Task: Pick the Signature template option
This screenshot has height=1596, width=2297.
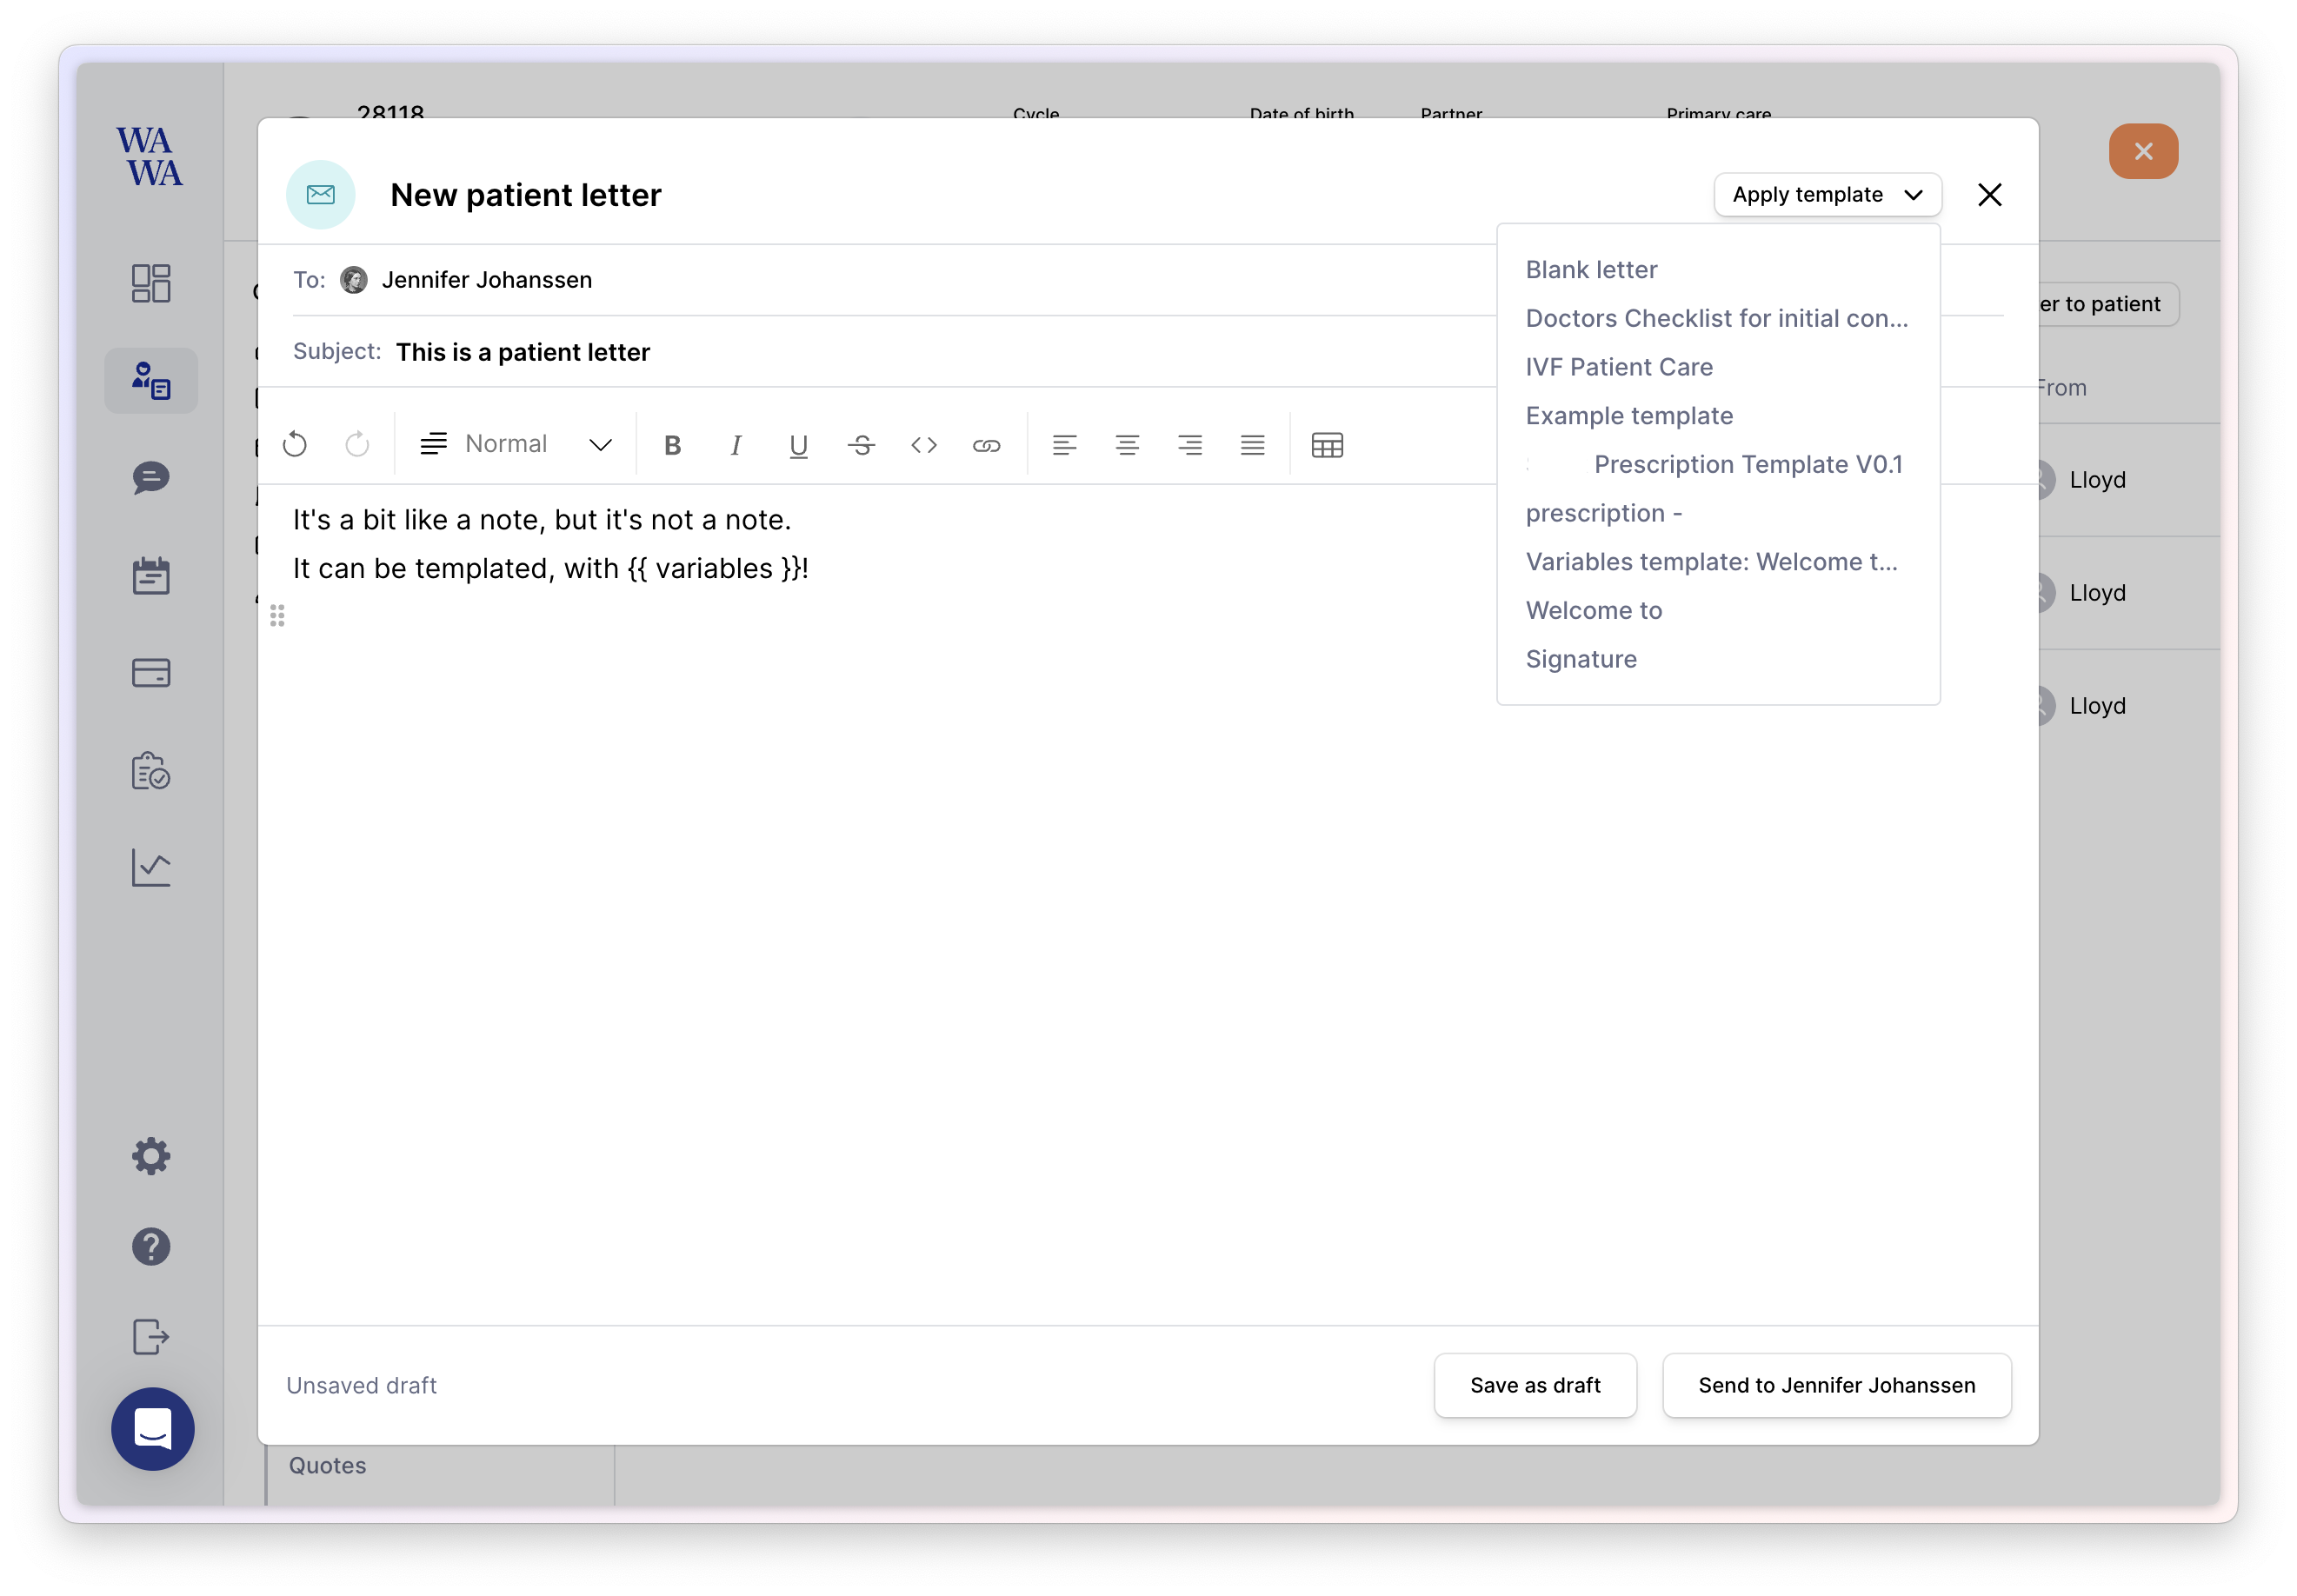Action: [x=1581, y=659]
